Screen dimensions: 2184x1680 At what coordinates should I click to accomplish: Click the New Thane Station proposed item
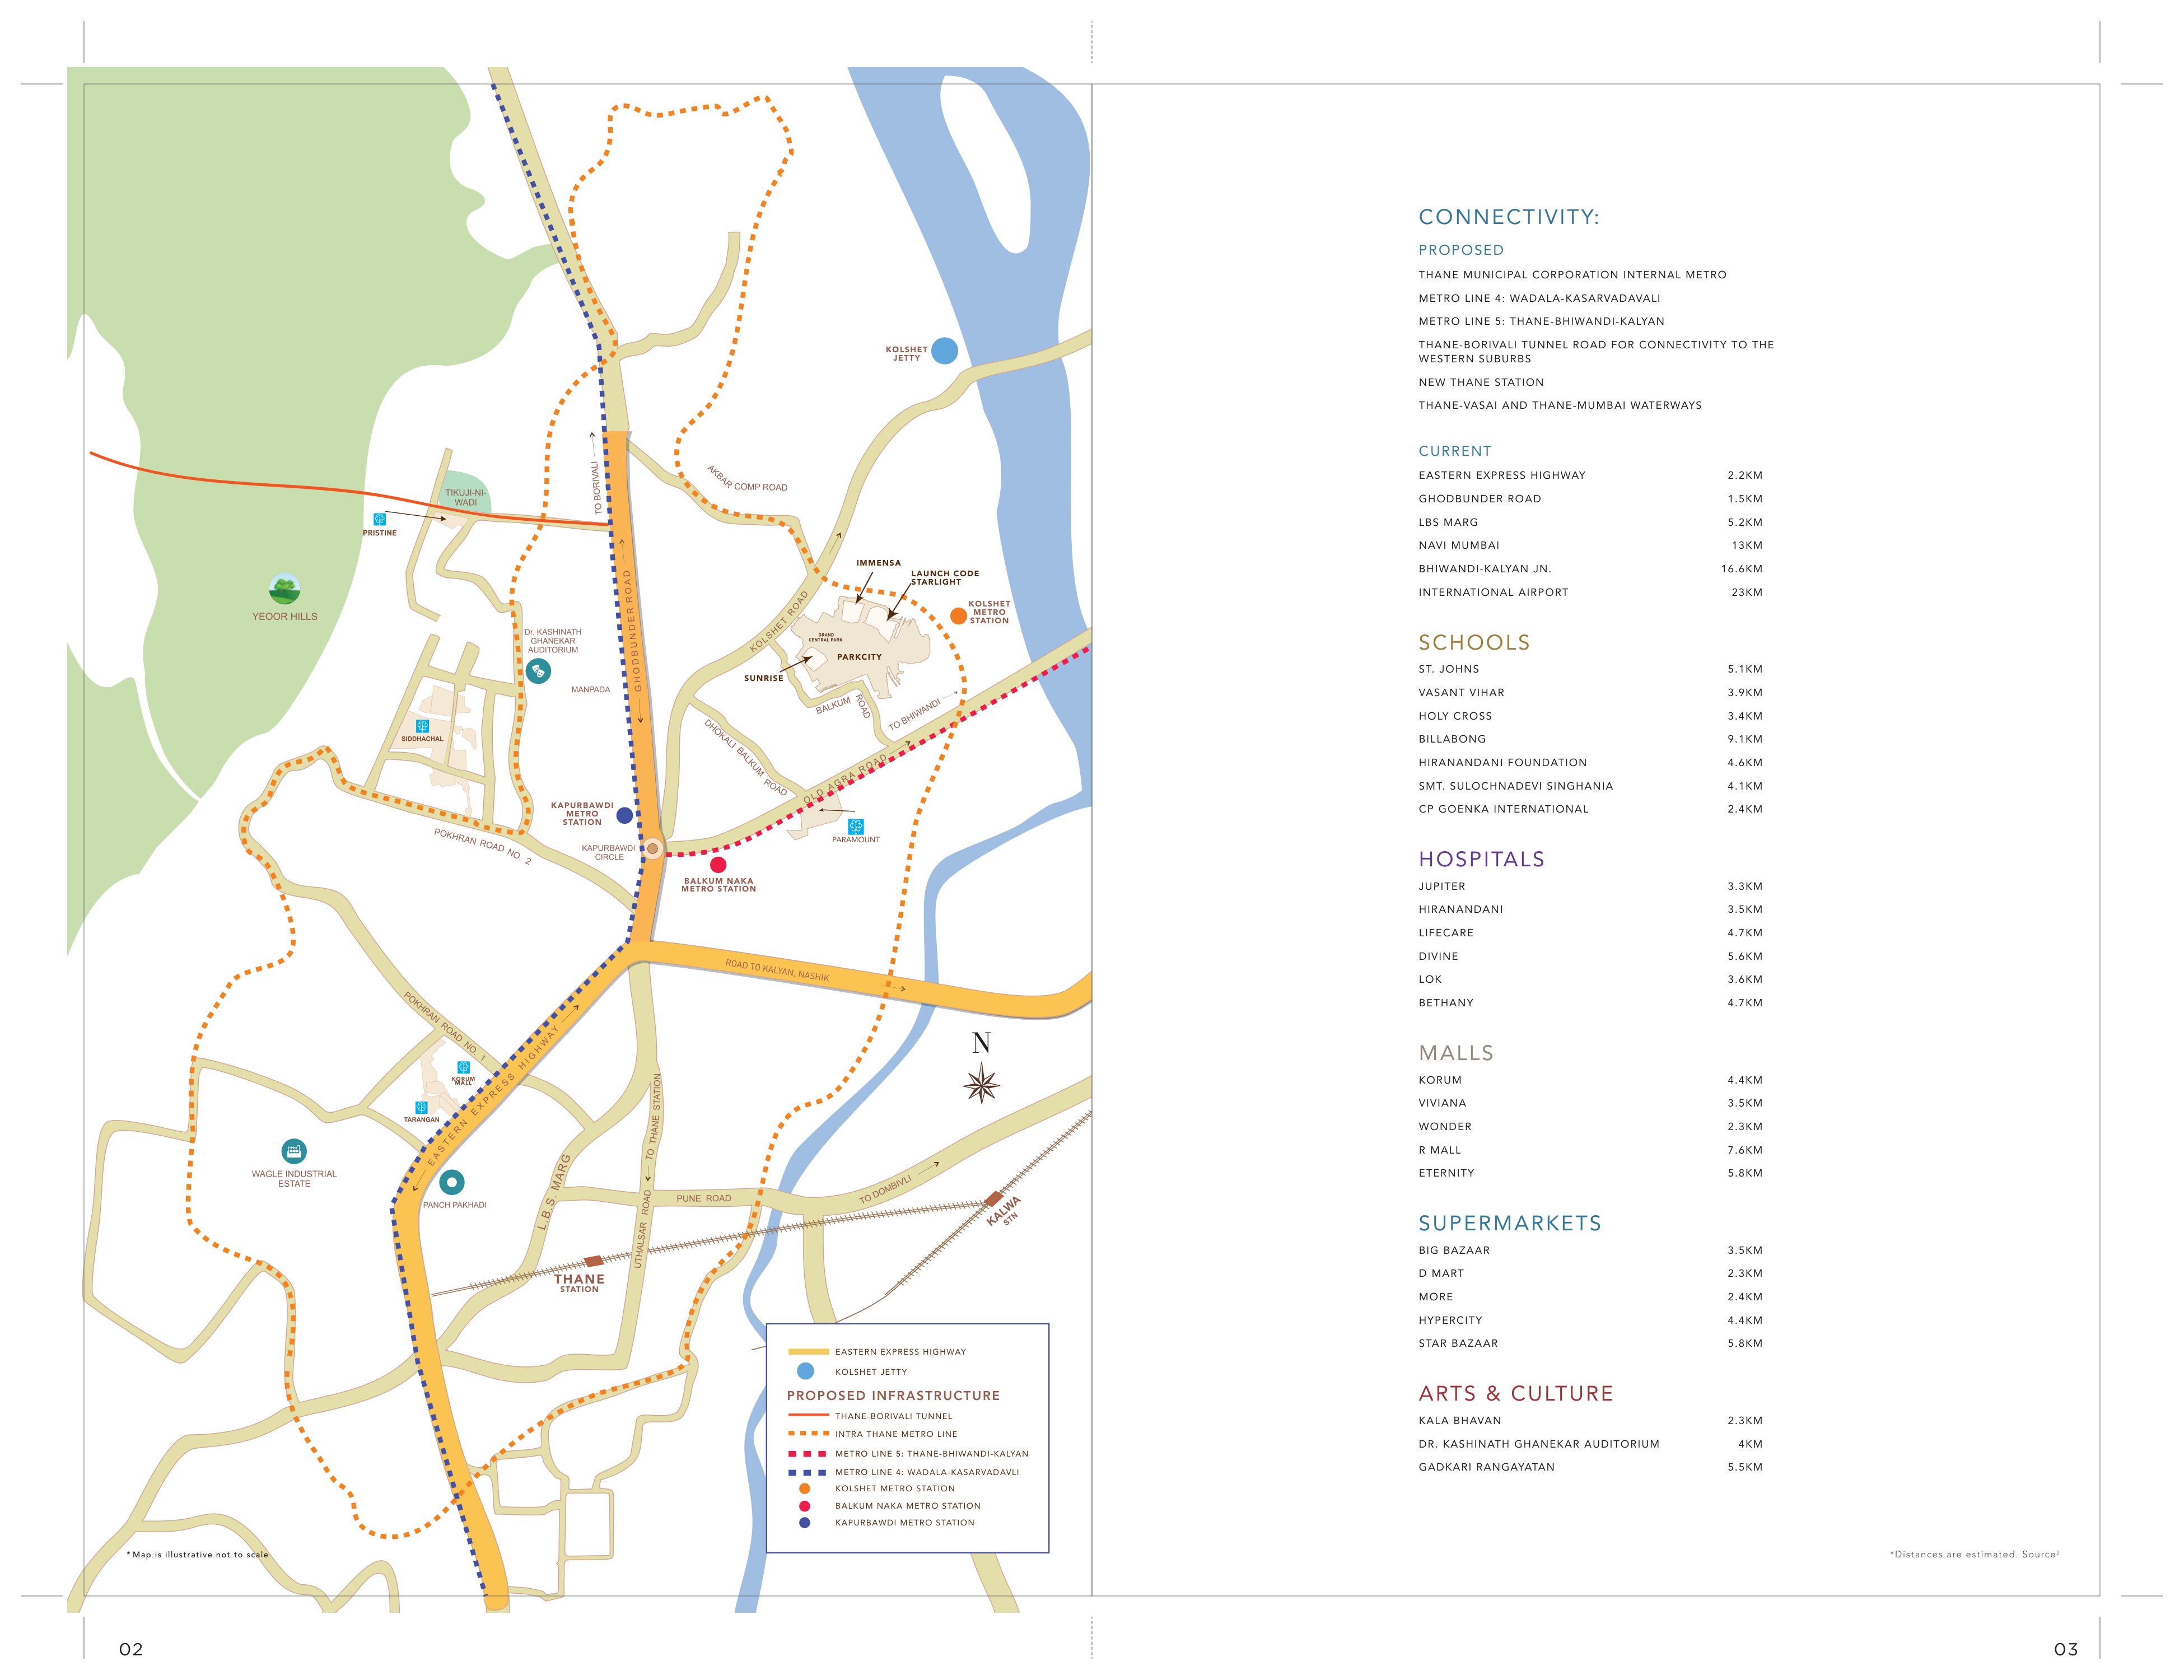pos(1481,383)
